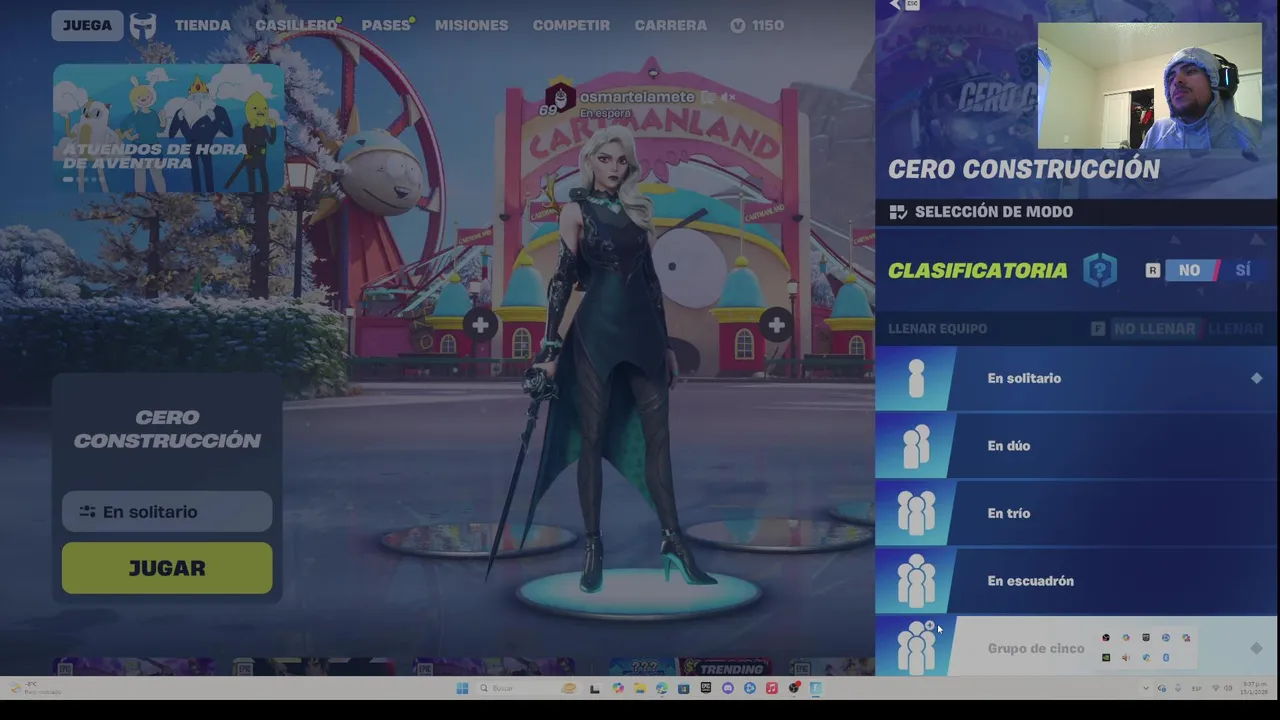Screen dimensions: 1280x720
Task: Click the Bluetooth icon in the tray popup
Action: 1166,657
